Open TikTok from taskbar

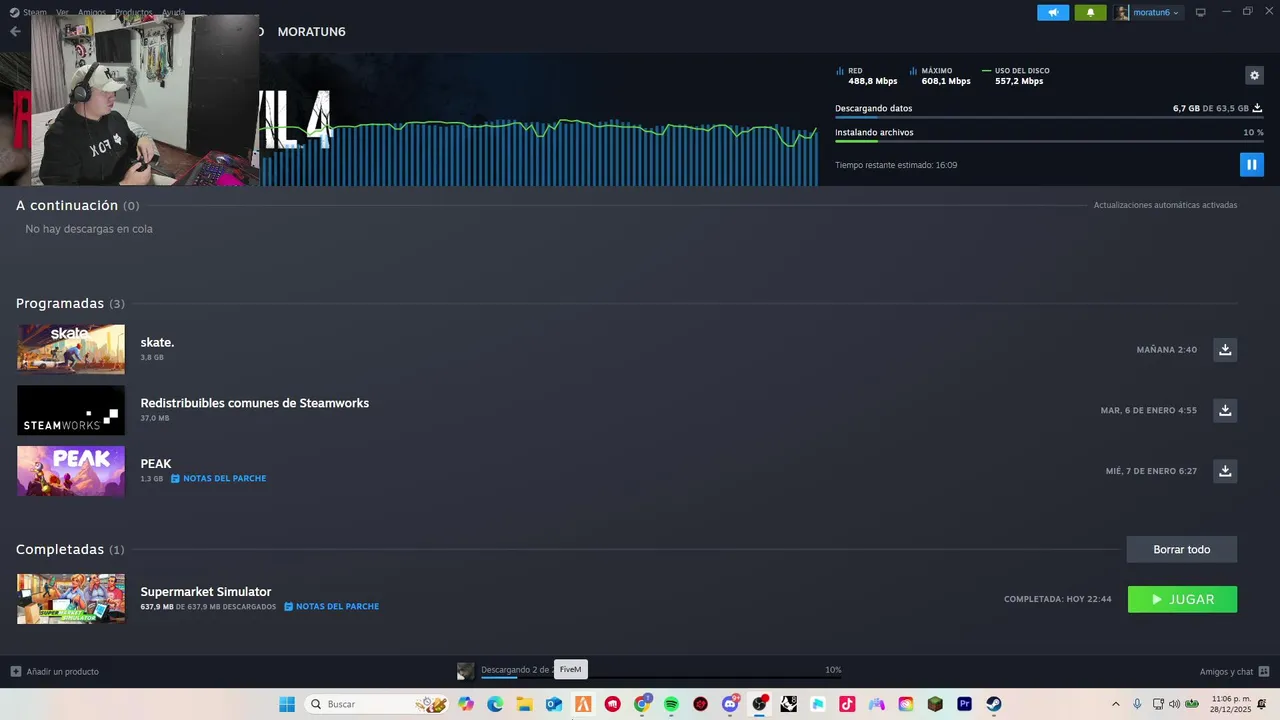pos(847,704)
